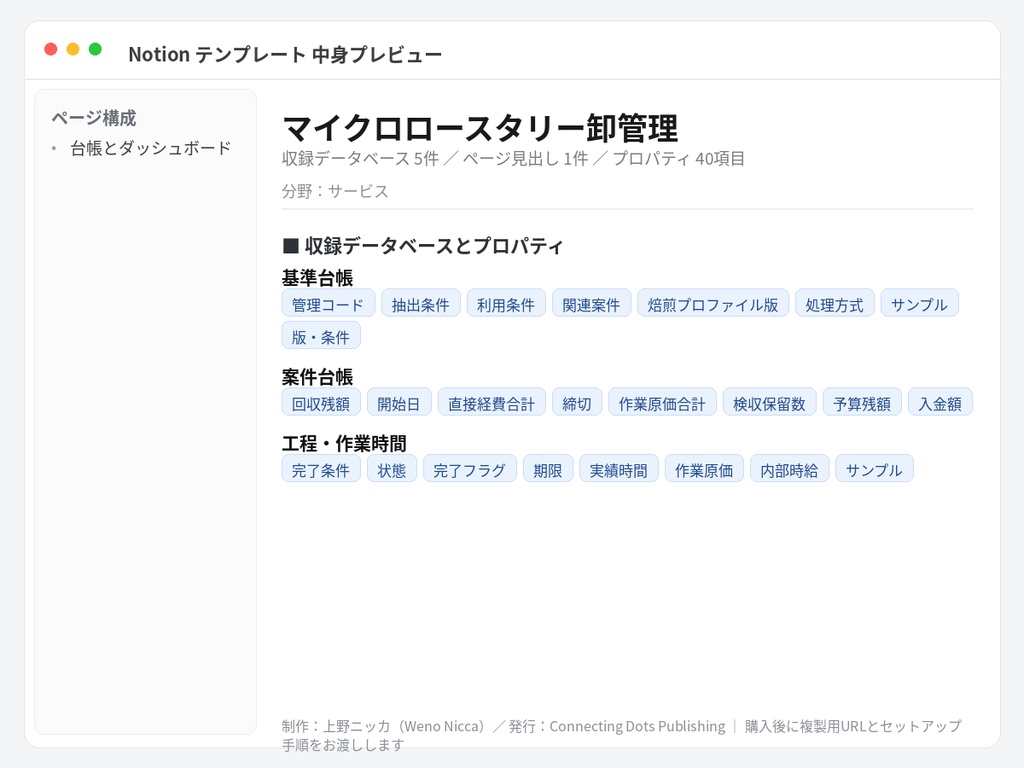The image size is (1024, 768).
Task: Select the 回収残額 property tag
Action: (321, 402)
